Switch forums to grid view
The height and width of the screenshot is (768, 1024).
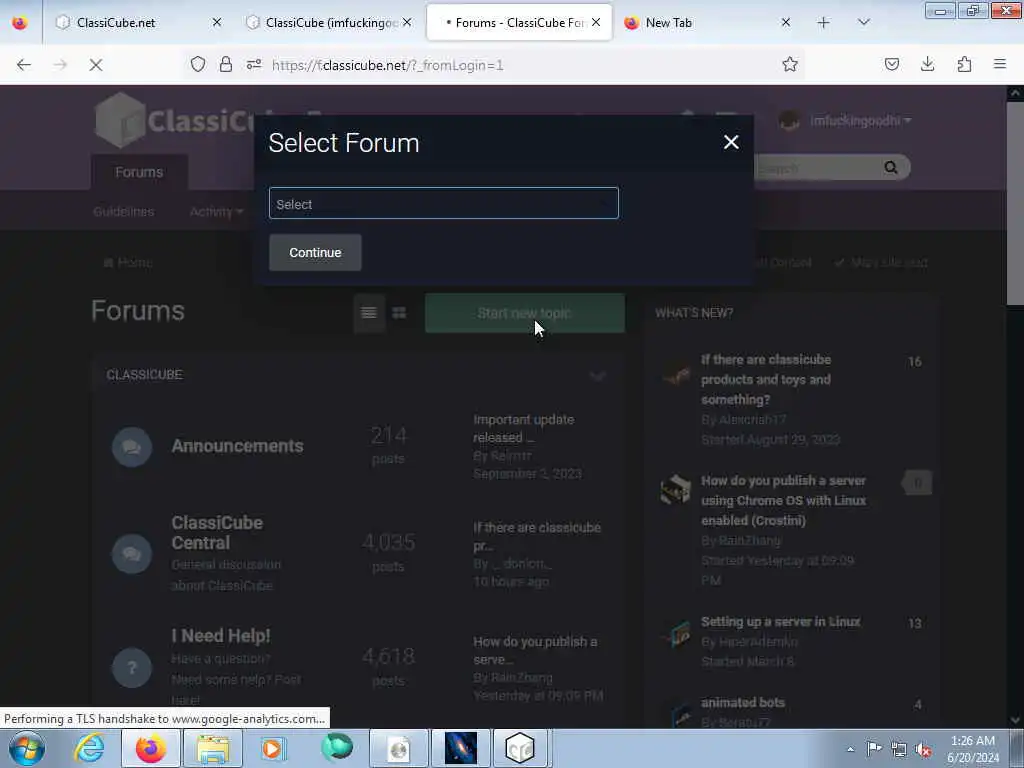[x=399, y=313]
